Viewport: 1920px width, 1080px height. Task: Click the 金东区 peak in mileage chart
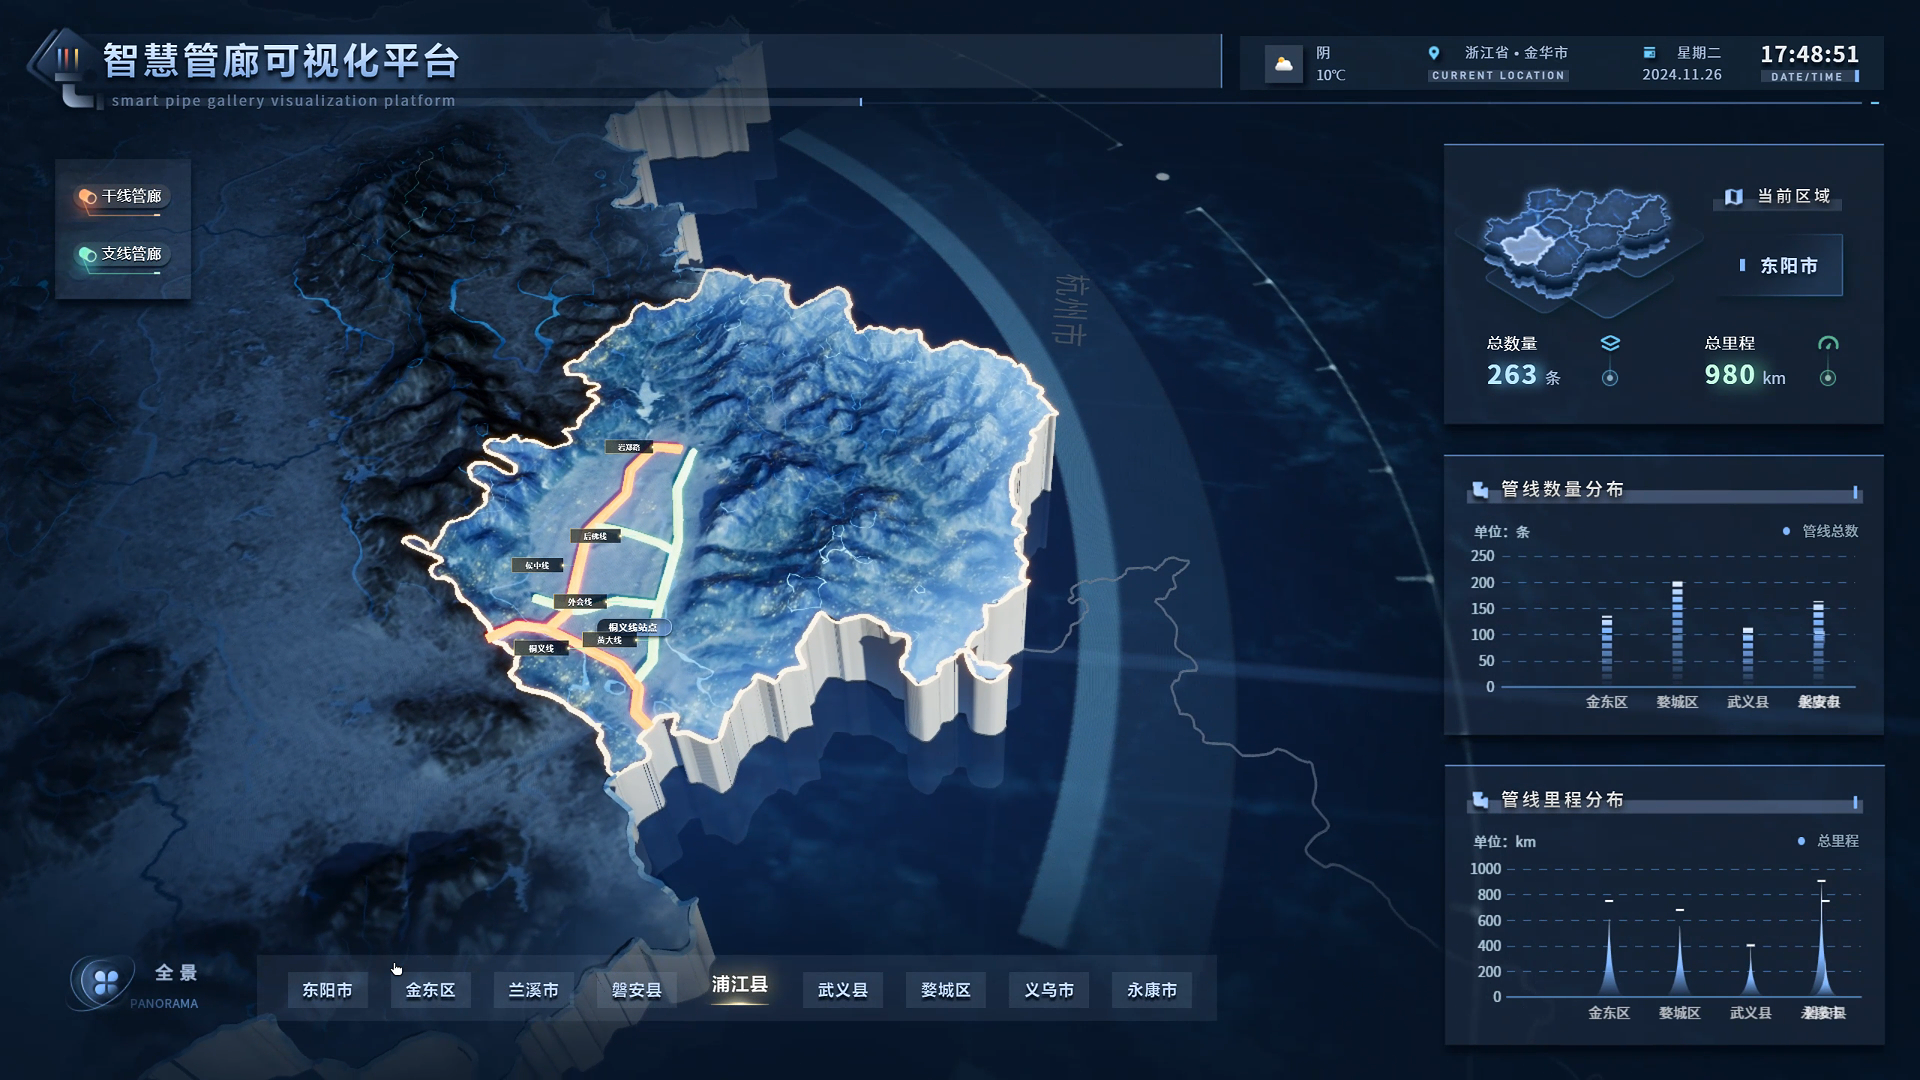pyautogui.click(x=1609, y=958)
